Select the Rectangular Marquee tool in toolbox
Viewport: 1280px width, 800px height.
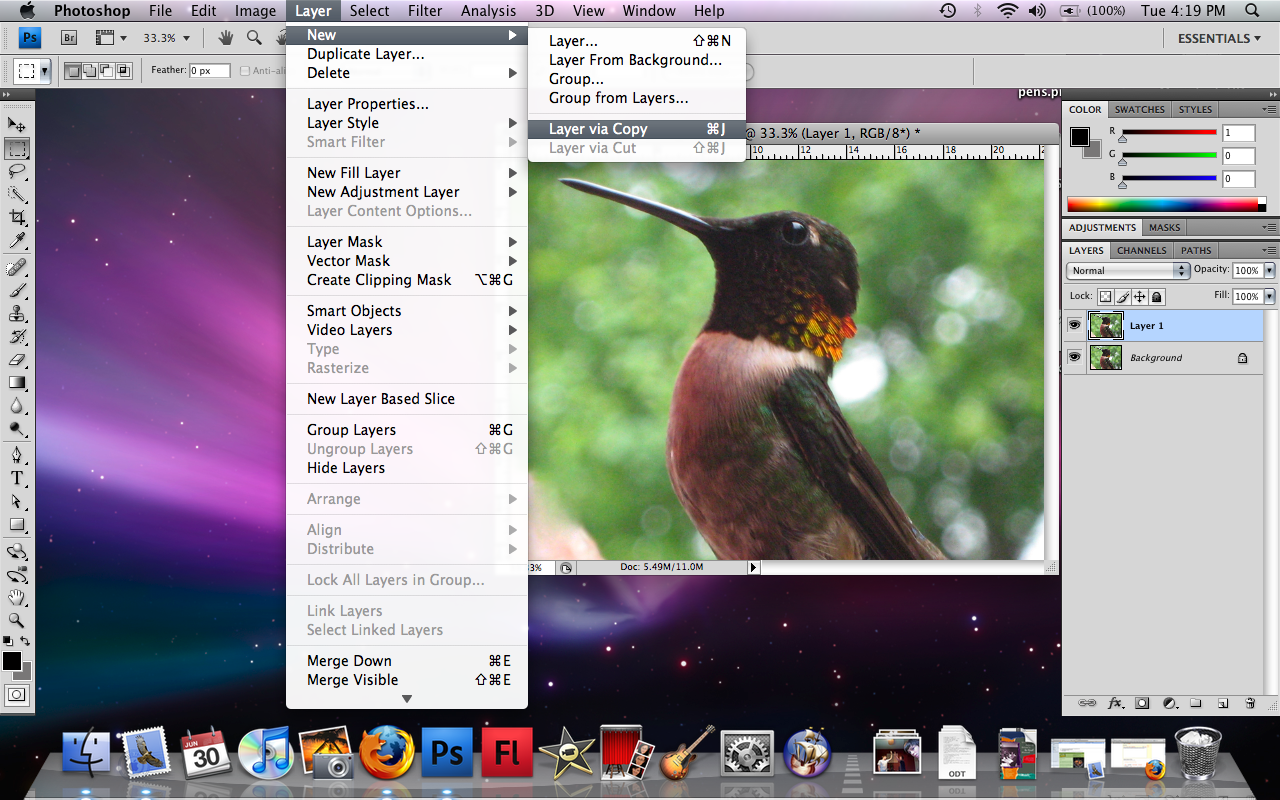[x=17, y=149]
